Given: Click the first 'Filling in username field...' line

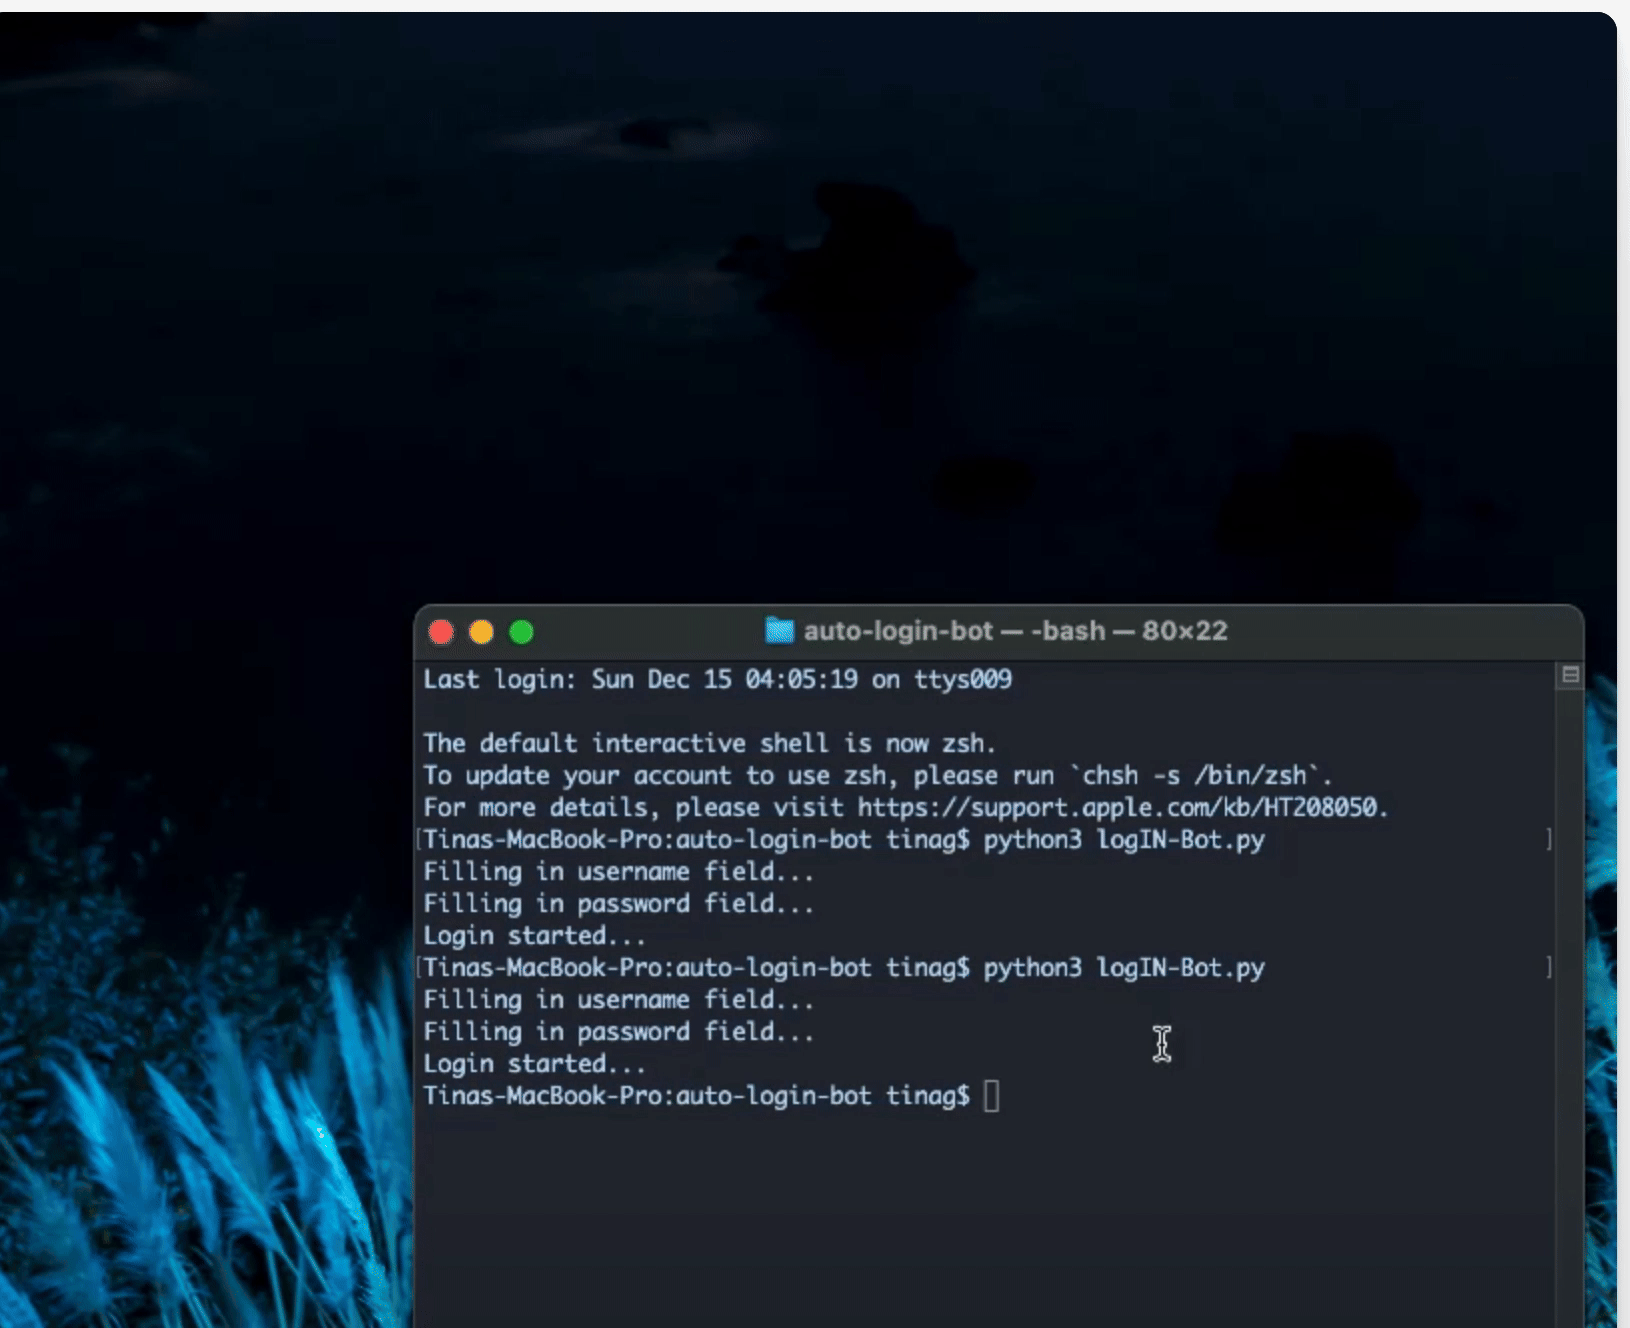Looking at the screenshot, I should point(618,872).
